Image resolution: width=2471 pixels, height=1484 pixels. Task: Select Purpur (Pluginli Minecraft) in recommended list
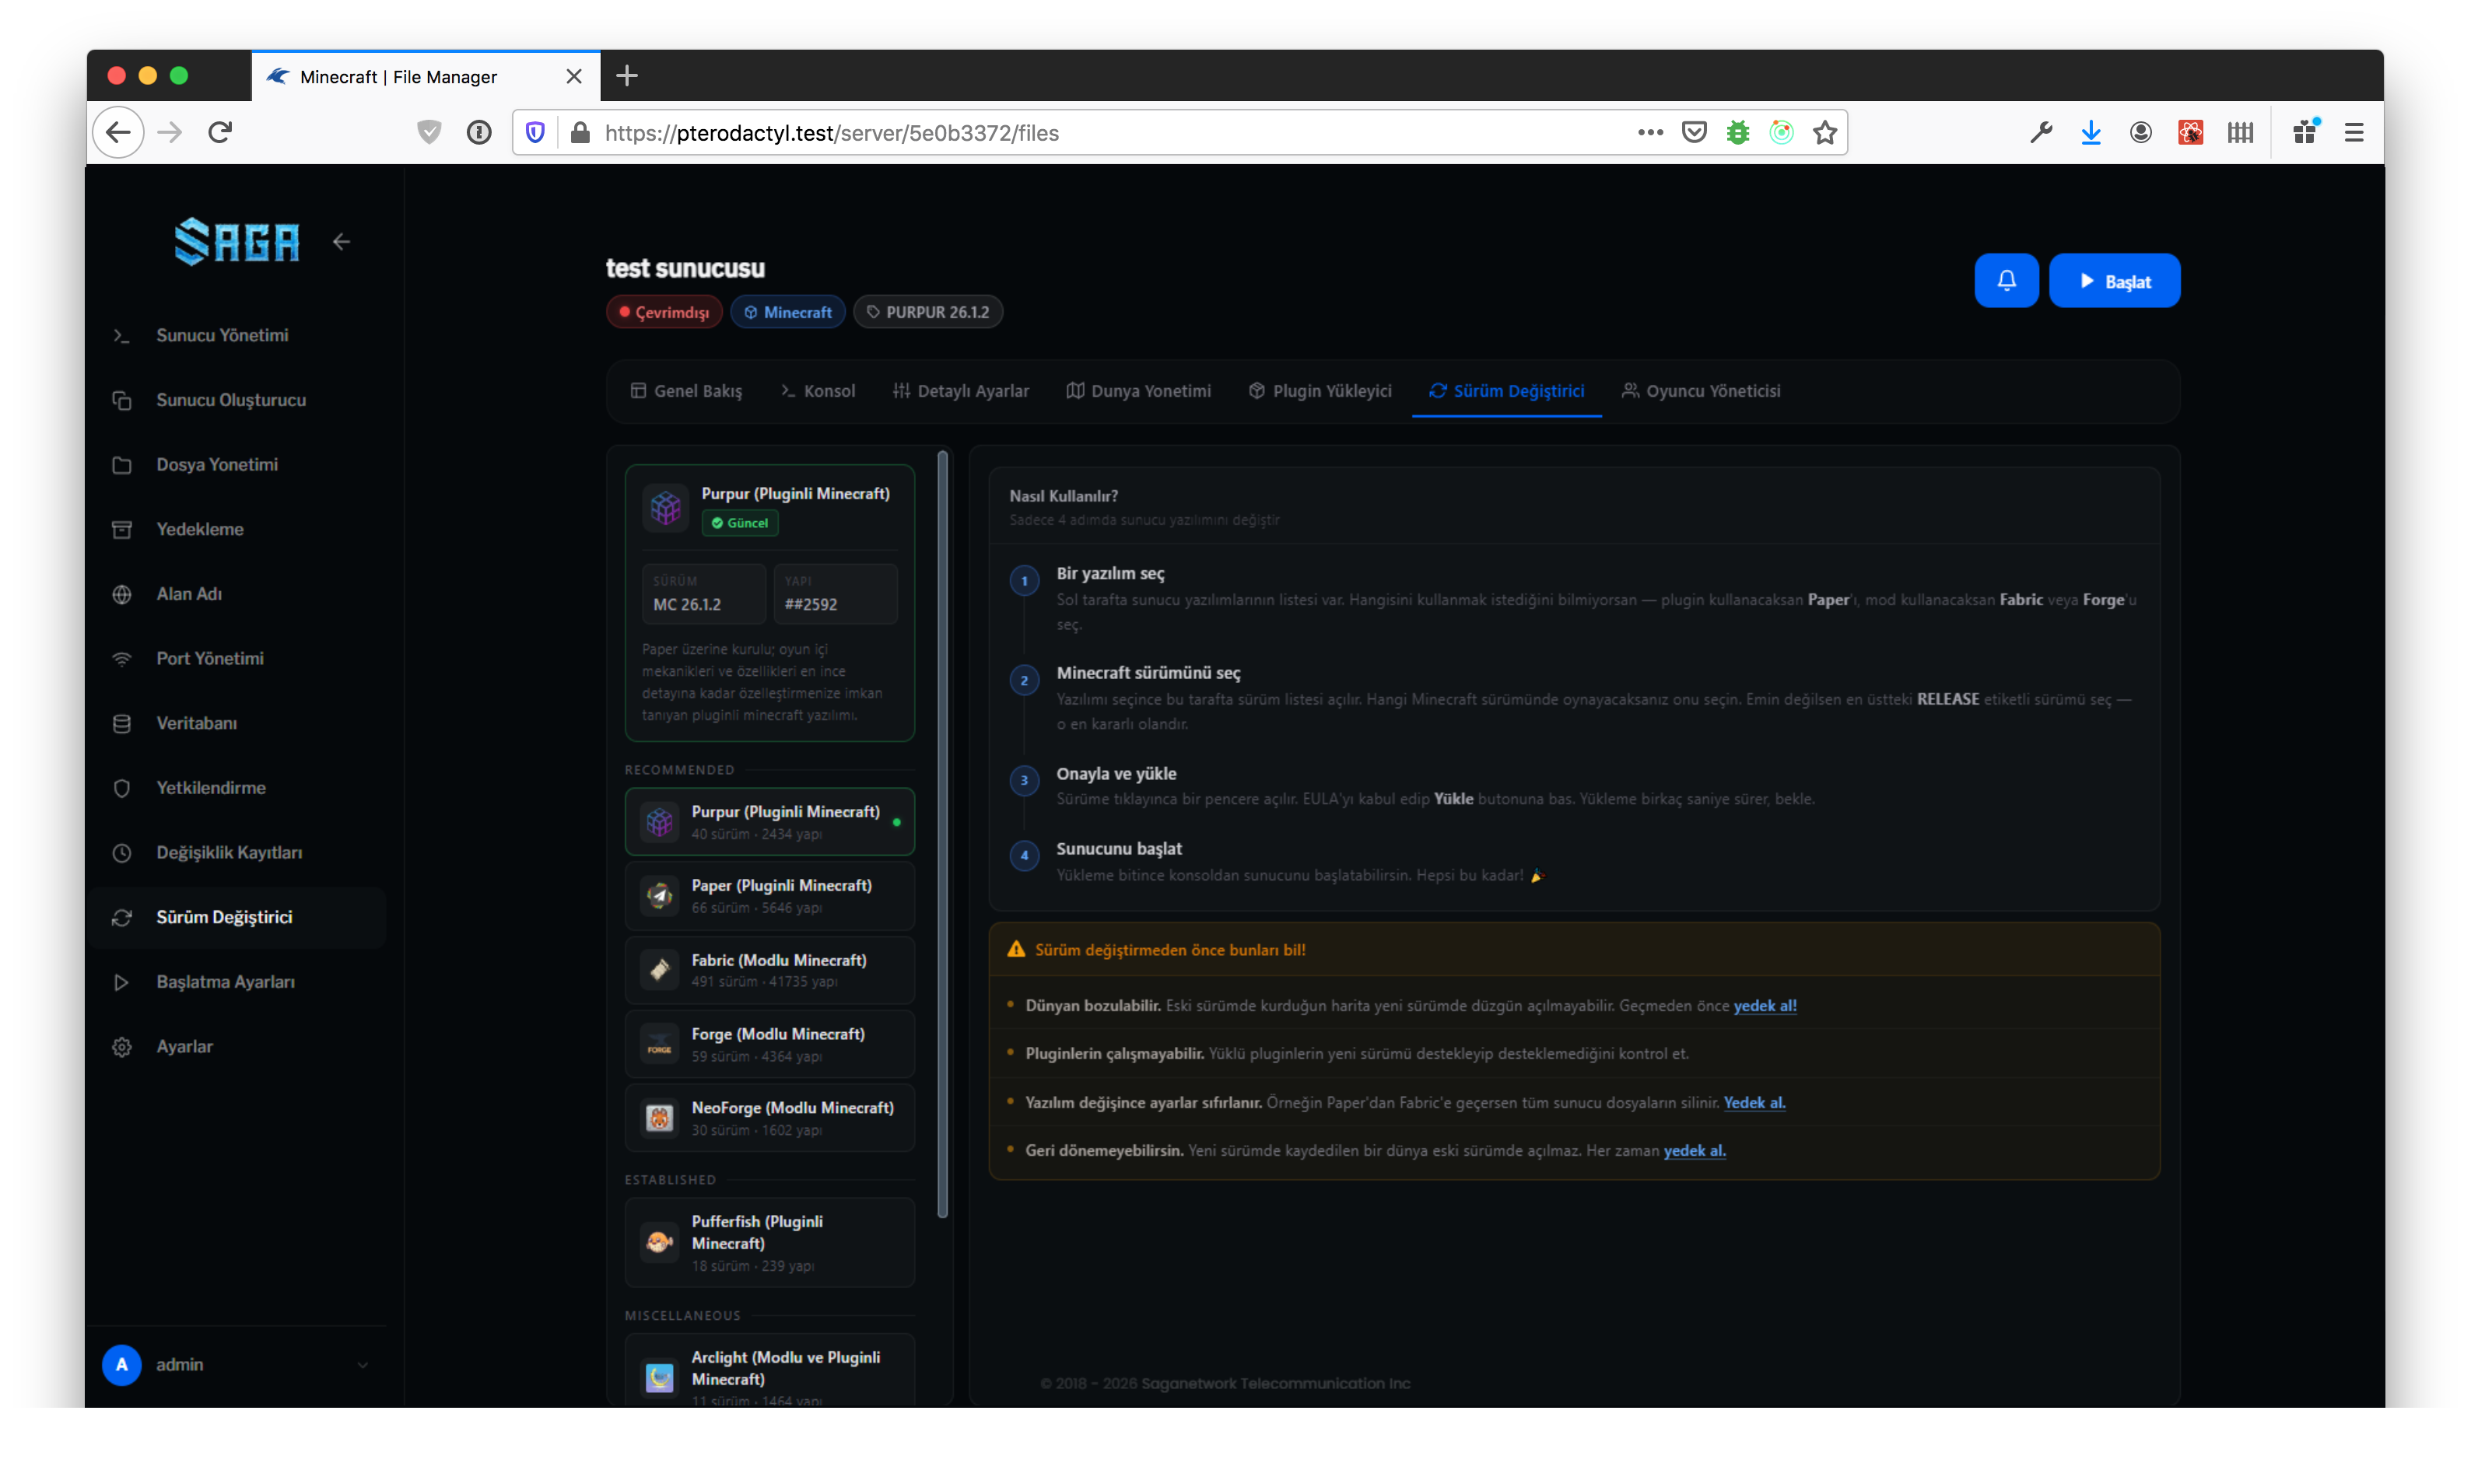coord(770,822)
